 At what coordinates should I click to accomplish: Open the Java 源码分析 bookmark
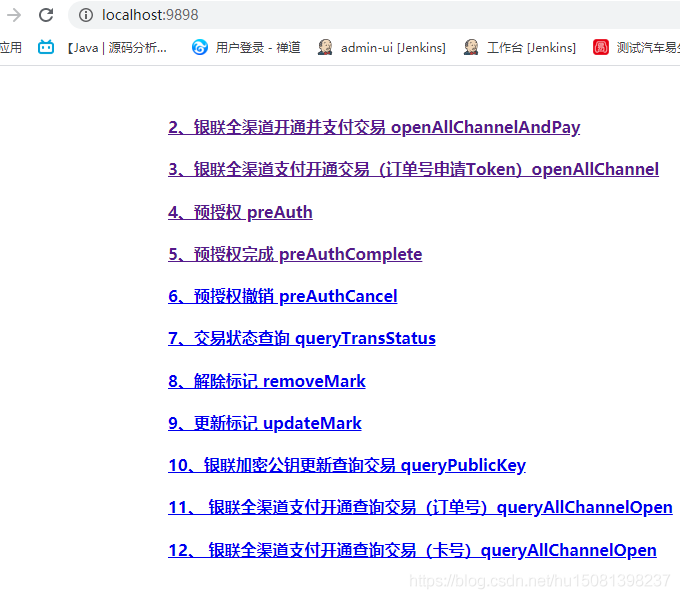tap(117, 47)
